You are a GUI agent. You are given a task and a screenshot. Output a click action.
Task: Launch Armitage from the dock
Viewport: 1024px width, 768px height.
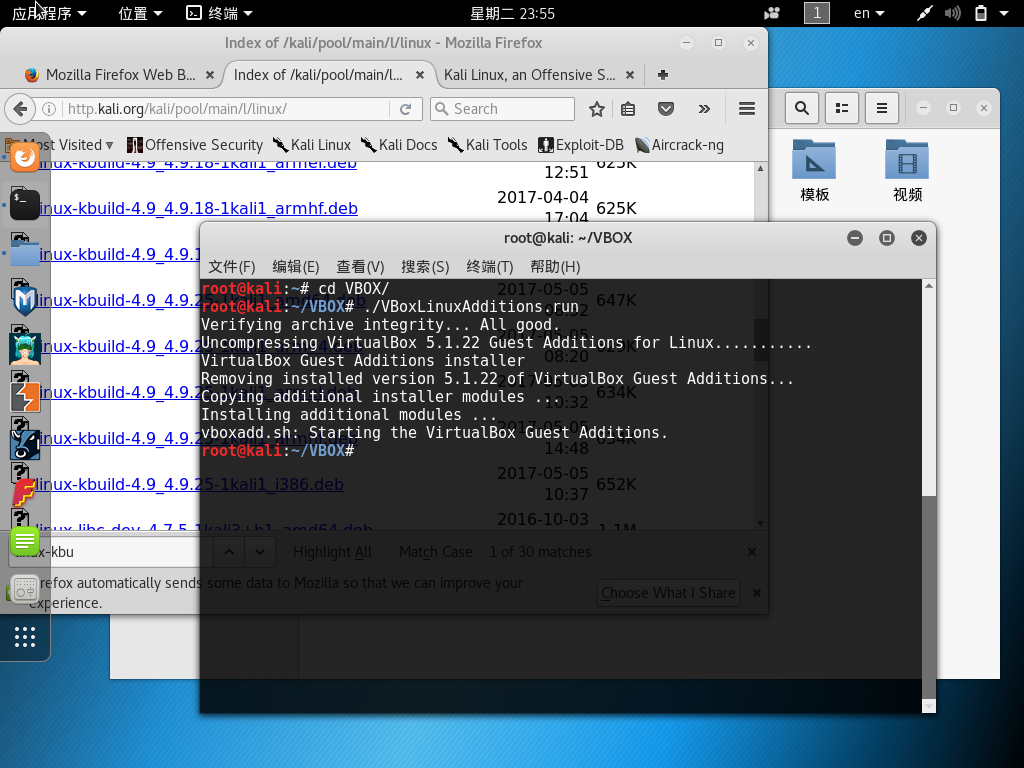click(25, 348)
